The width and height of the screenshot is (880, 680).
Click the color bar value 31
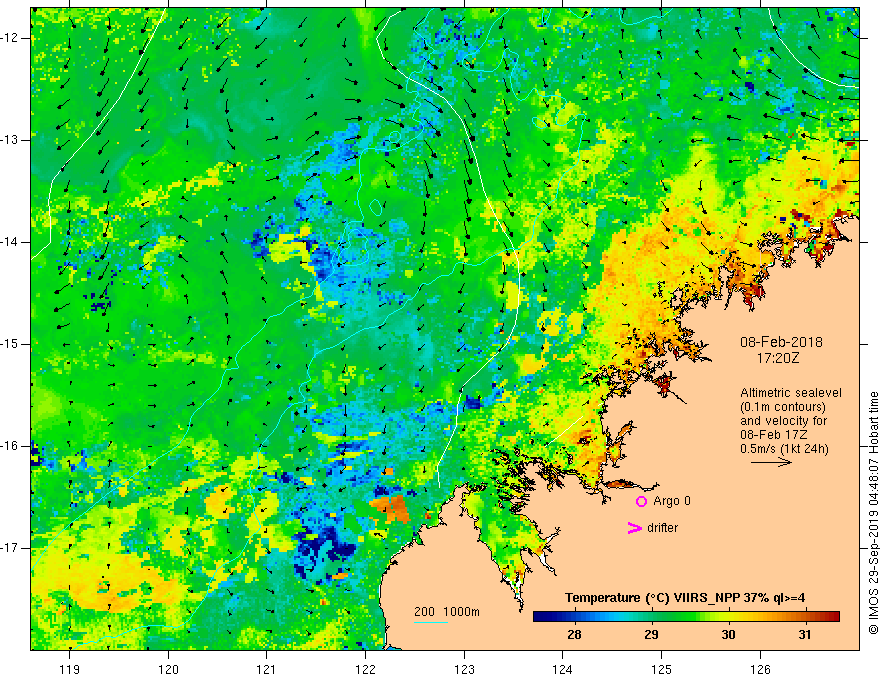point(805,635)
